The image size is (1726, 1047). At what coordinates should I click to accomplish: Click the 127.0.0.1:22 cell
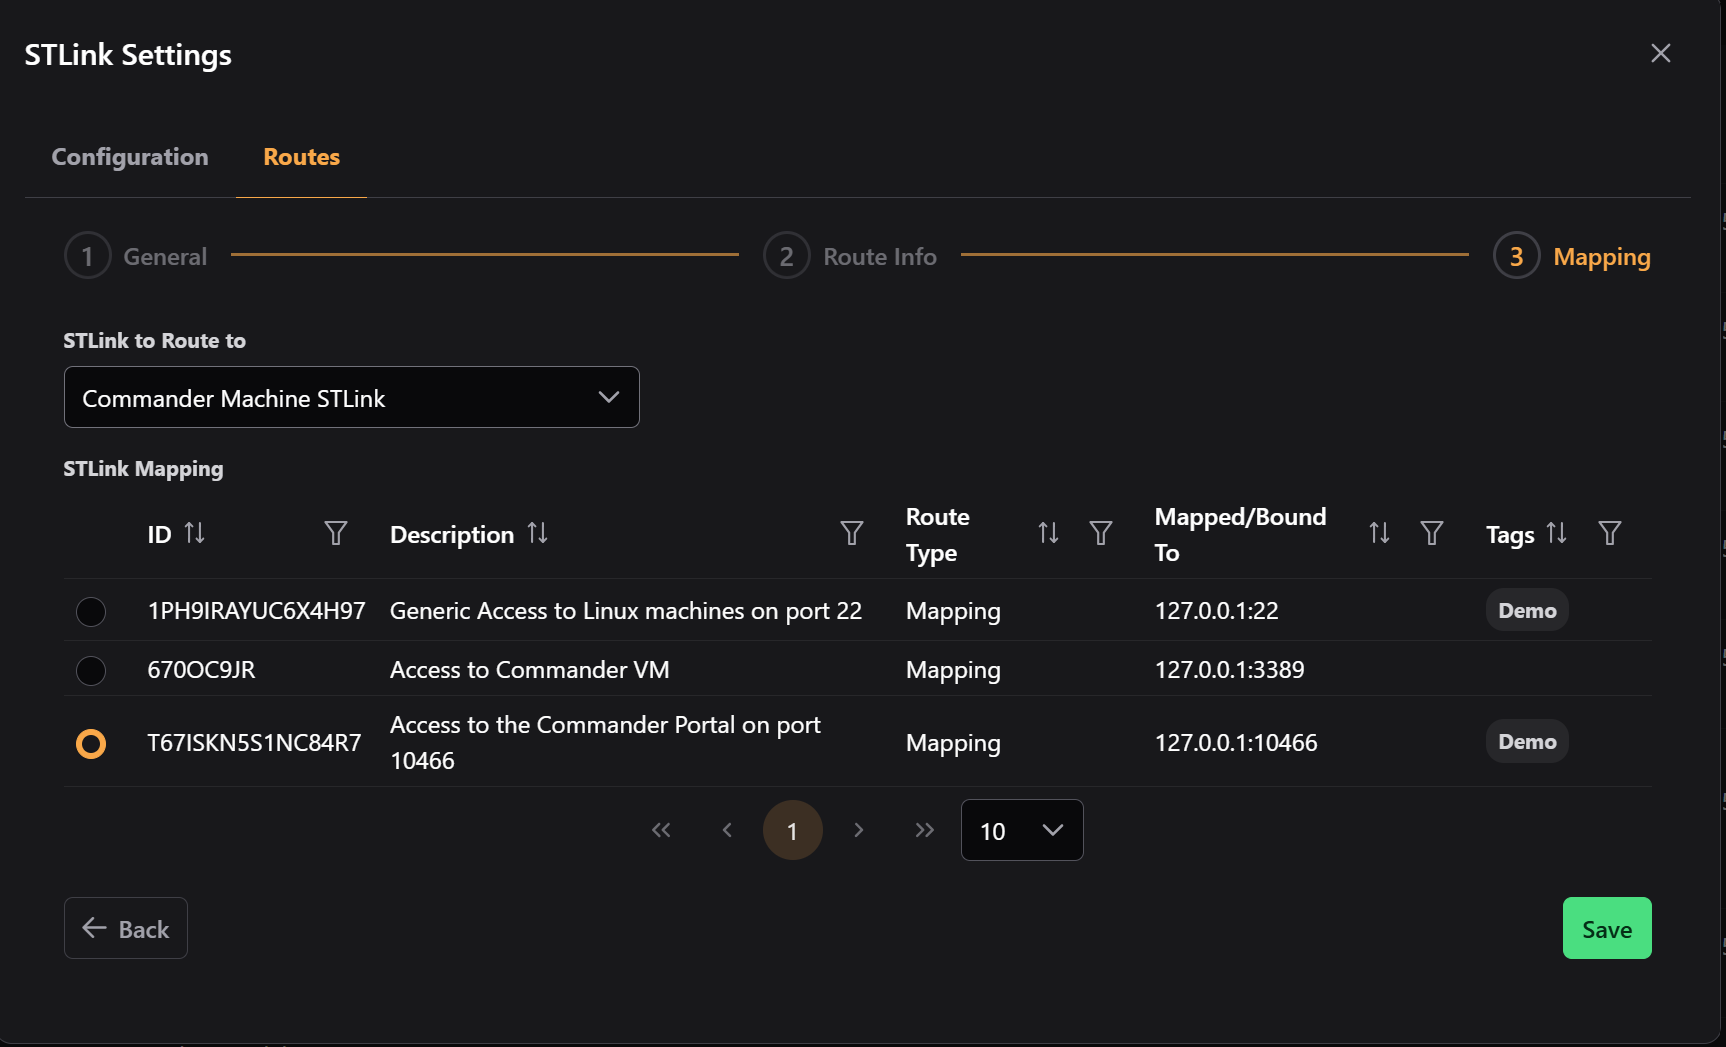[1217, 610]
